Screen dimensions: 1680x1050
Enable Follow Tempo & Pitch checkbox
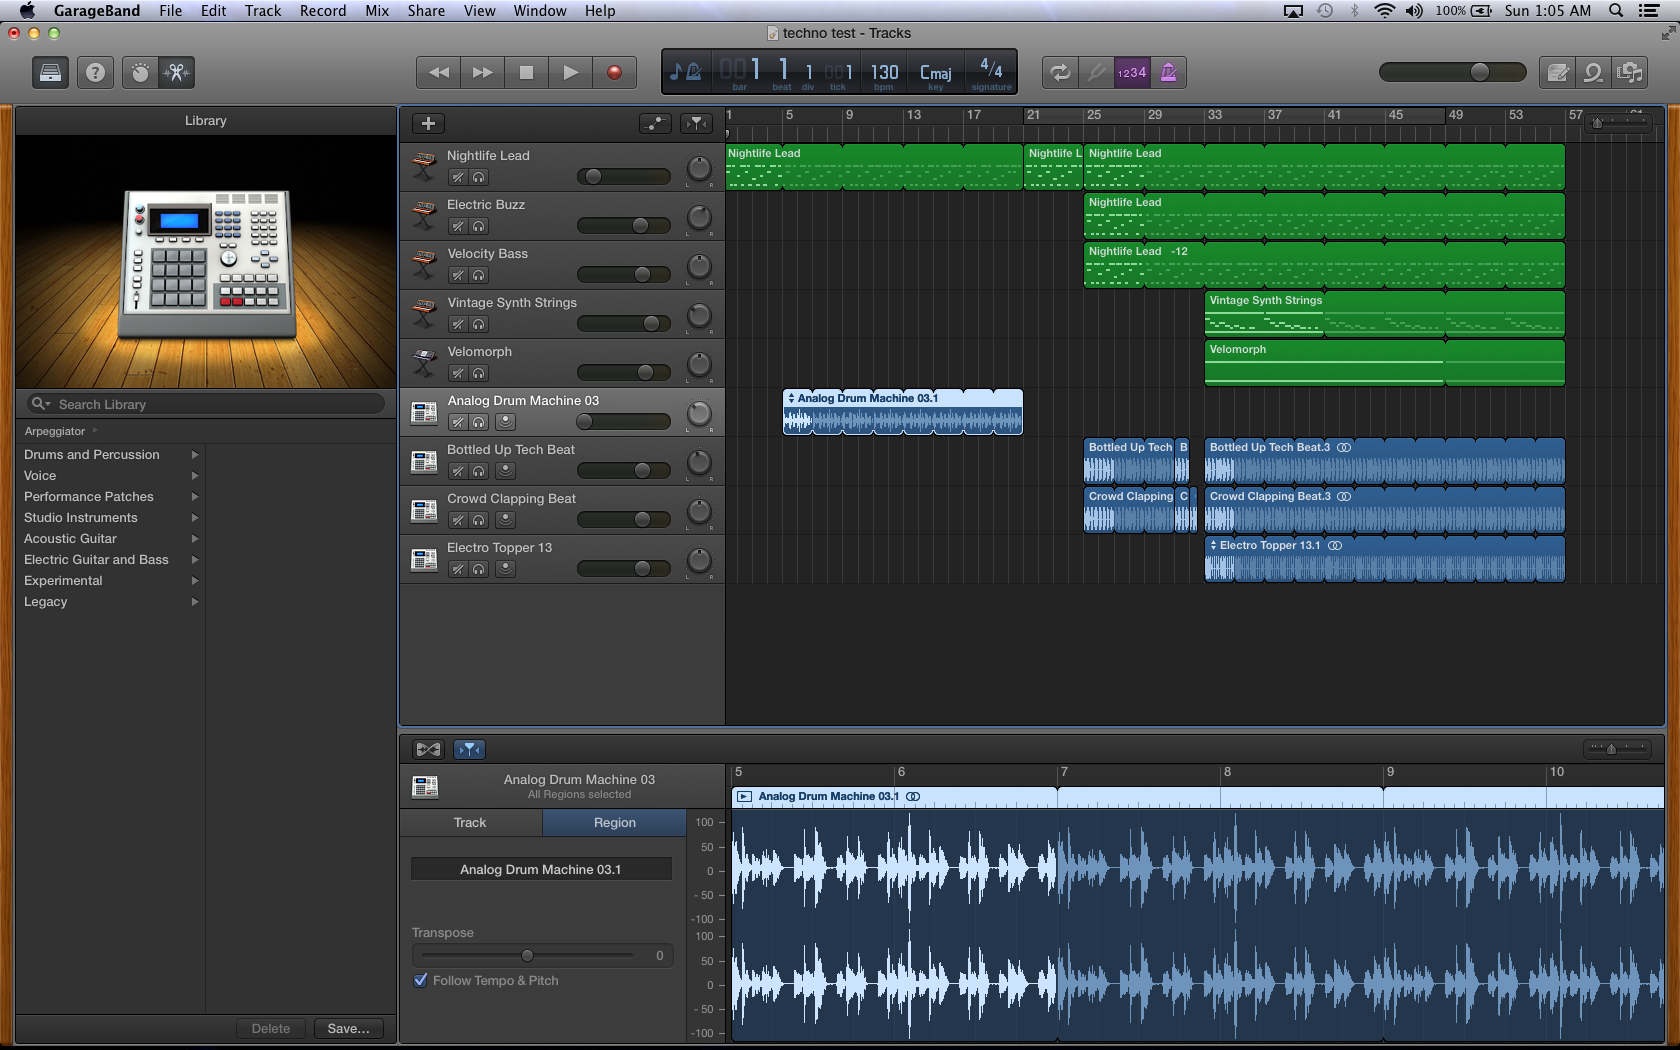click(x=421, y=980)
